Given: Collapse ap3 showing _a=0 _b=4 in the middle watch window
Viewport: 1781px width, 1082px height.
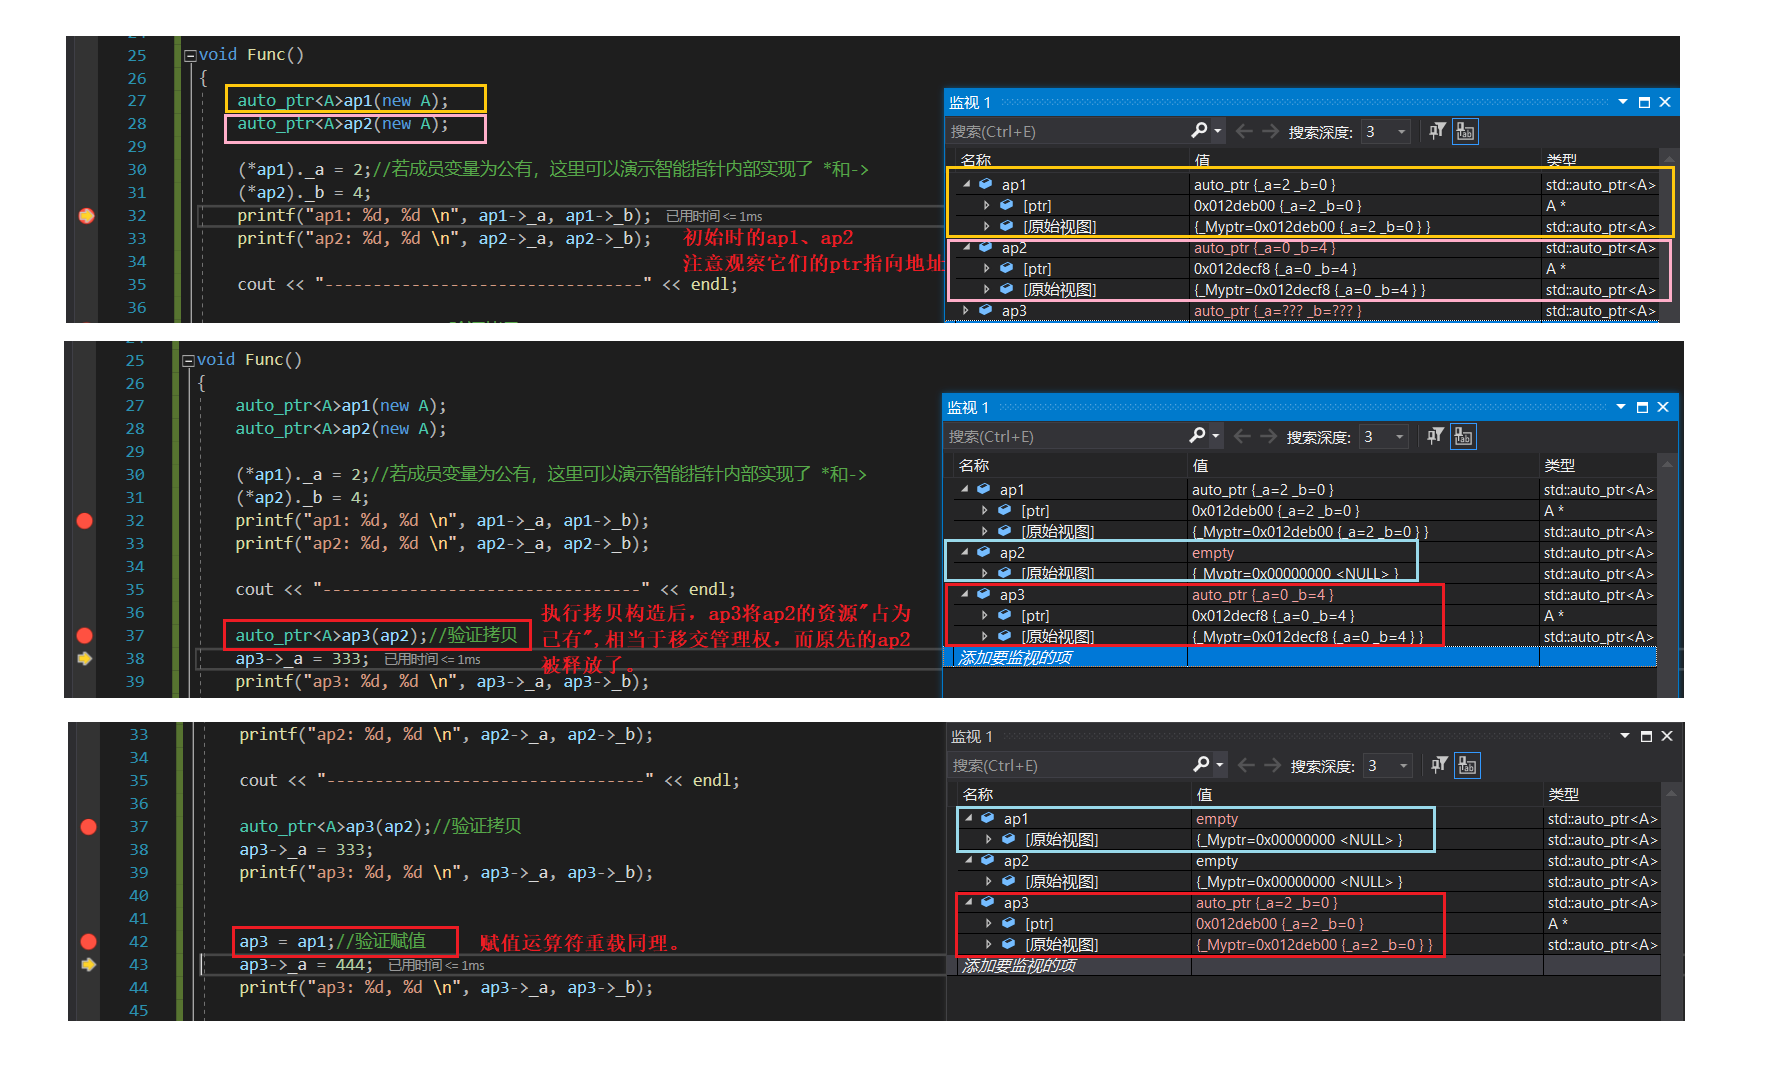Looking at the screenshot, I should click(964, 594).
